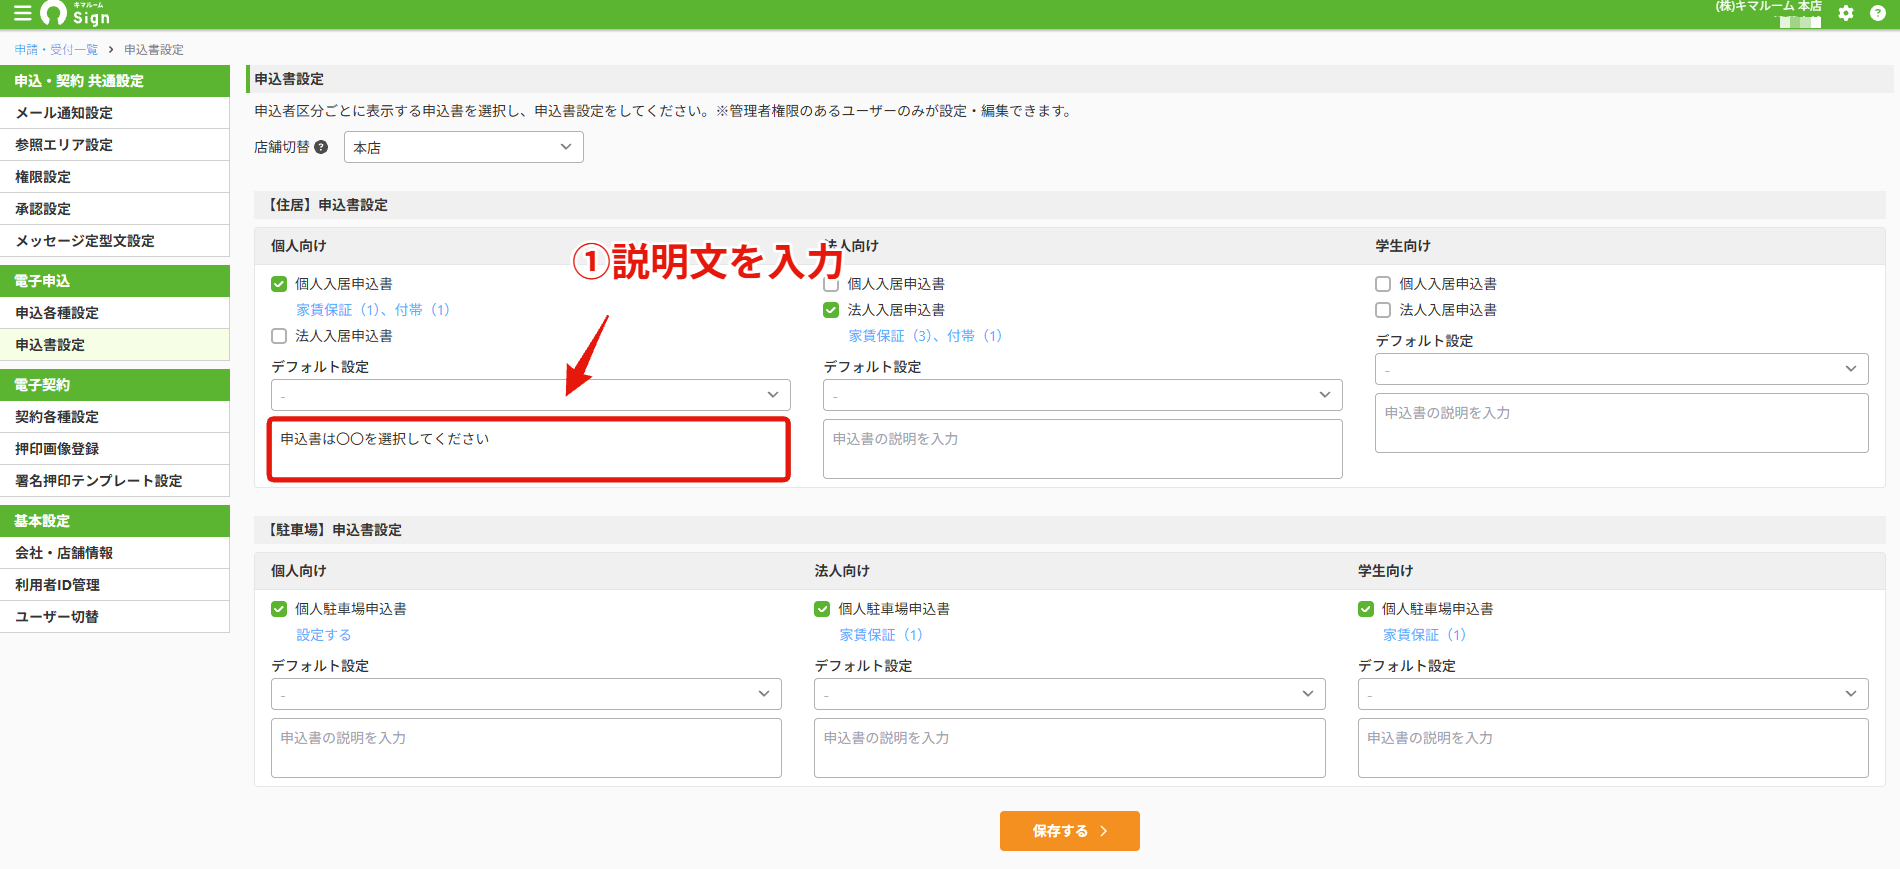This screenshot has height=869, width=1900.
Task: Uncheck 個人駐車場申込書 under 法人向け parking
Action: 822,609
